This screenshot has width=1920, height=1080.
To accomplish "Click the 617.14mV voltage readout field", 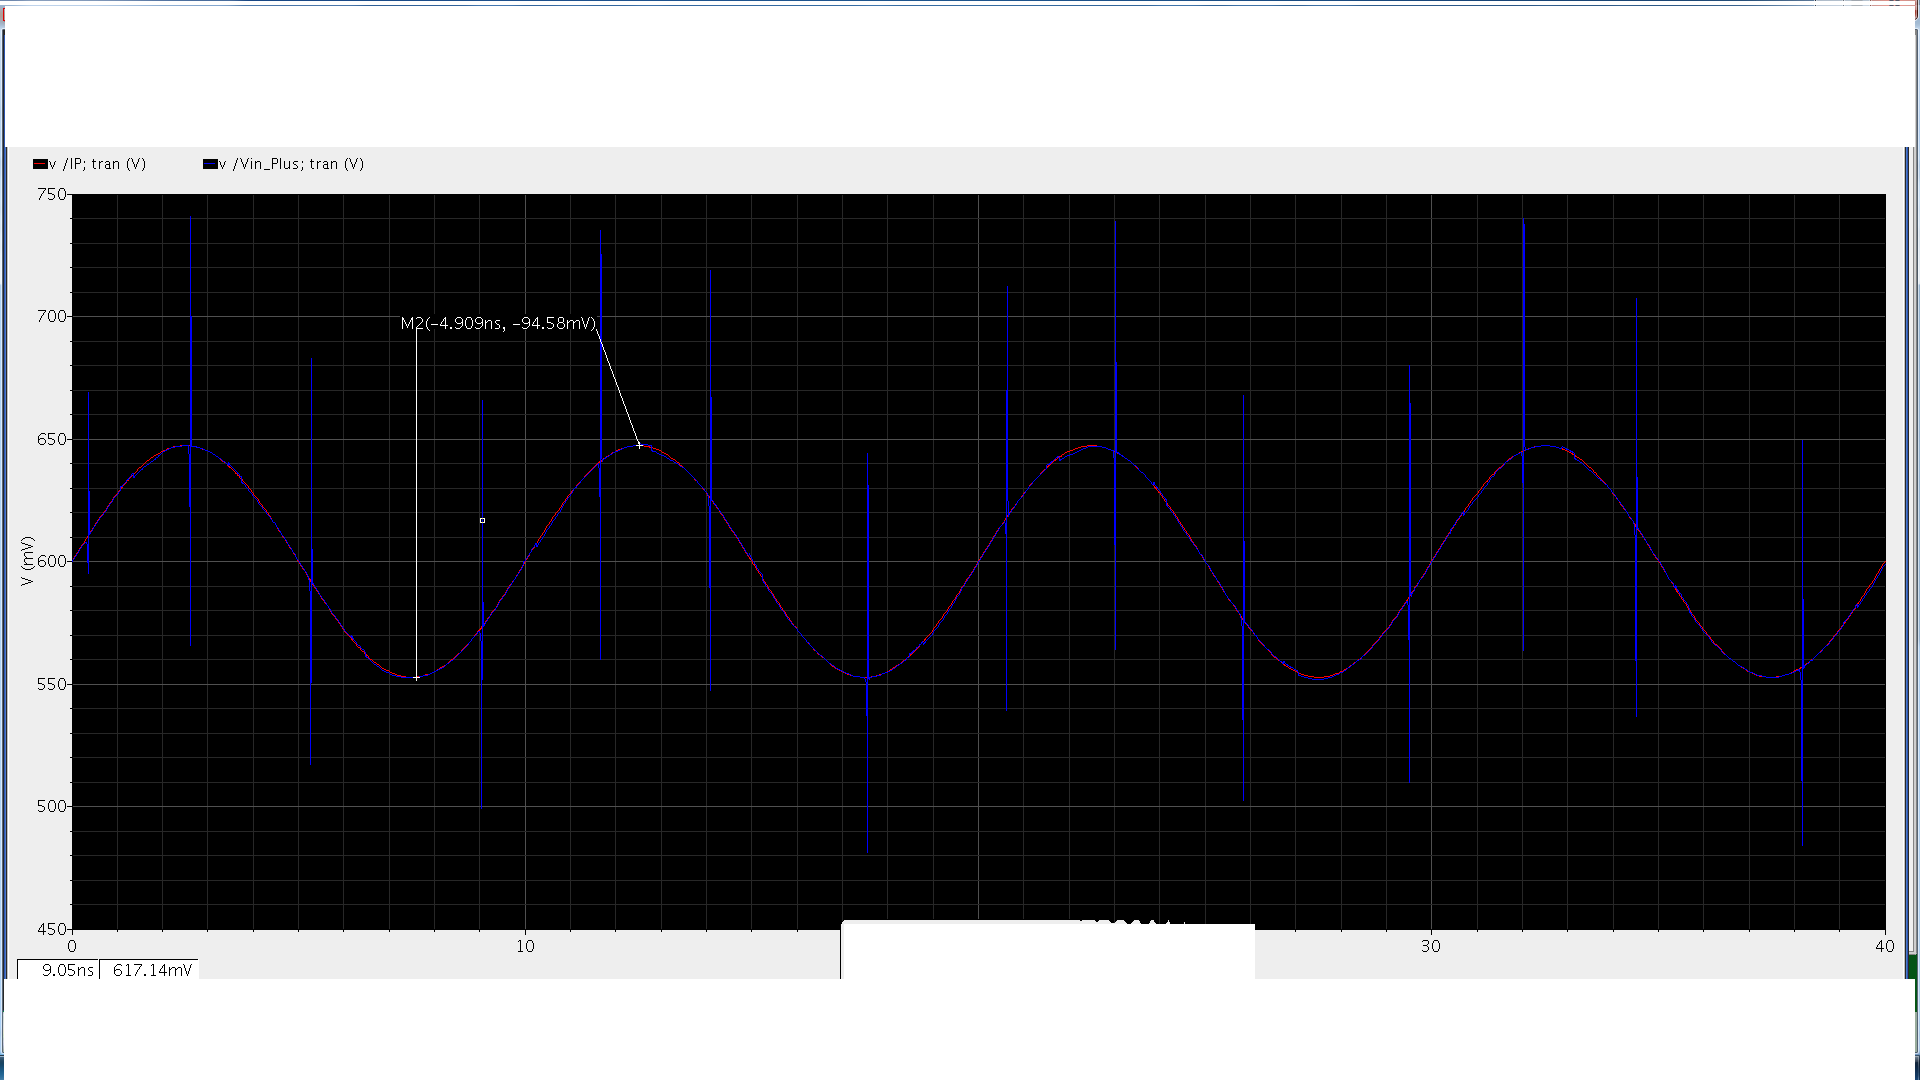I will point(150,970).
